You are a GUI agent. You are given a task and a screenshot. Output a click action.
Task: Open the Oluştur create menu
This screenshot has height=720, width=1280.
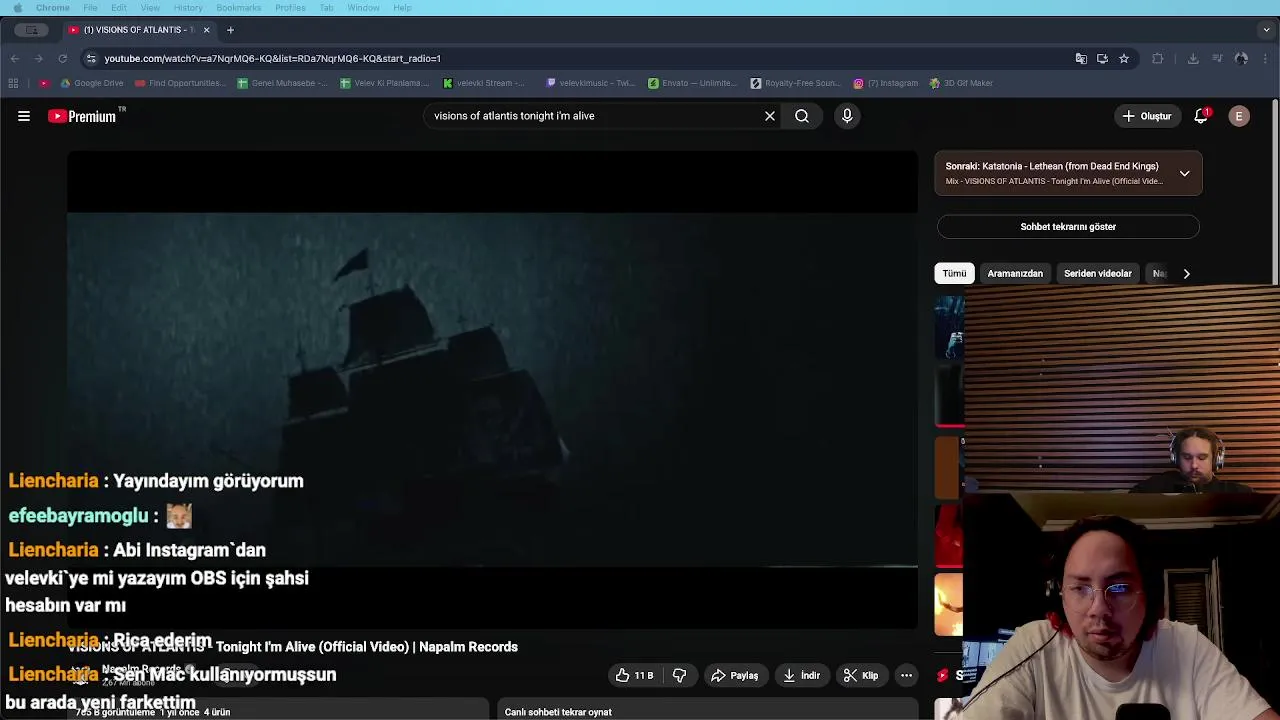click(1146, 116)
